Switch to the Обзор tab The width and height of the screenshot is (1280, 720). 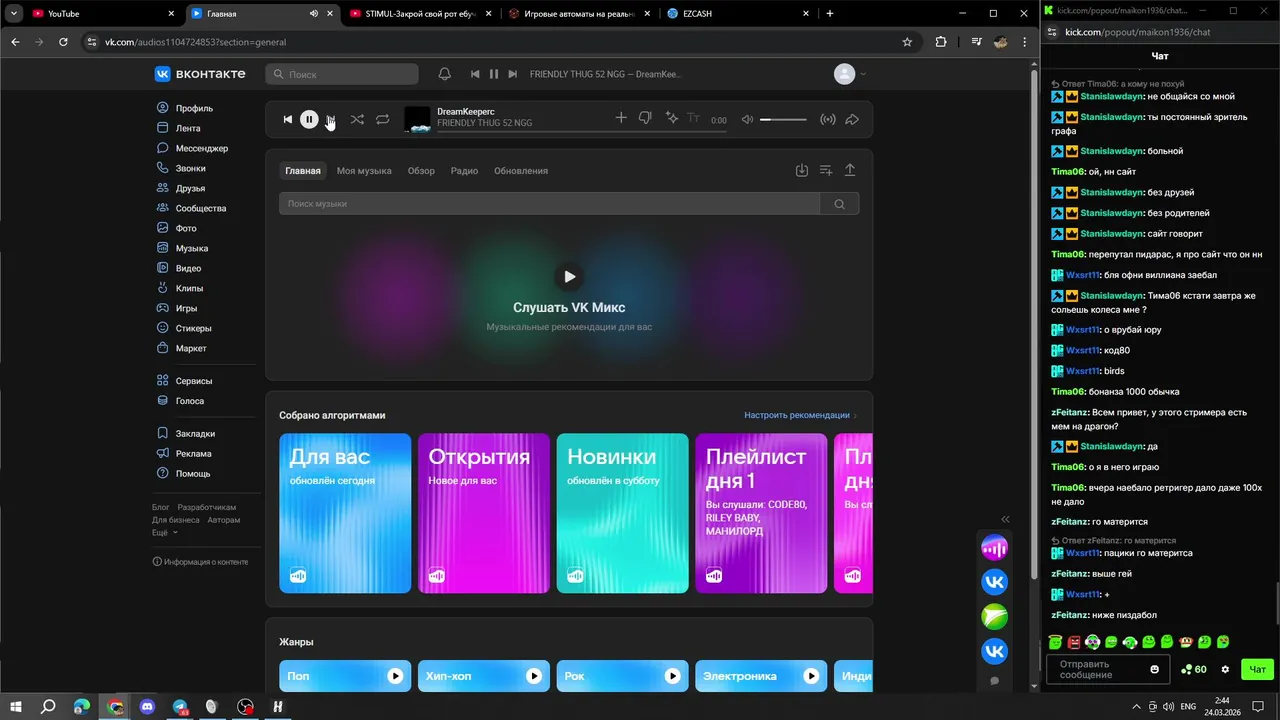421,171
